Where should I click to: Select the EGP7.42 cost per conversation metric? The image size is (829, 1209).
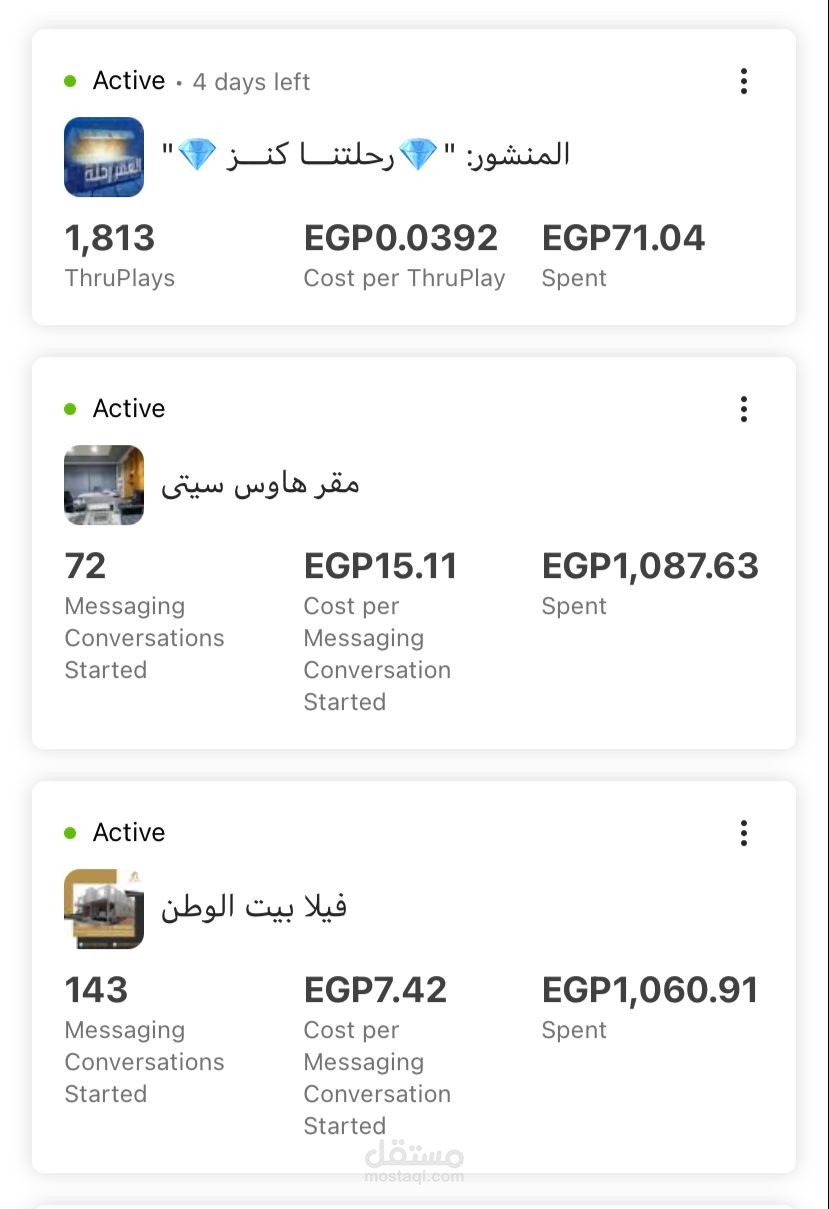click(x=377, y=1055)
